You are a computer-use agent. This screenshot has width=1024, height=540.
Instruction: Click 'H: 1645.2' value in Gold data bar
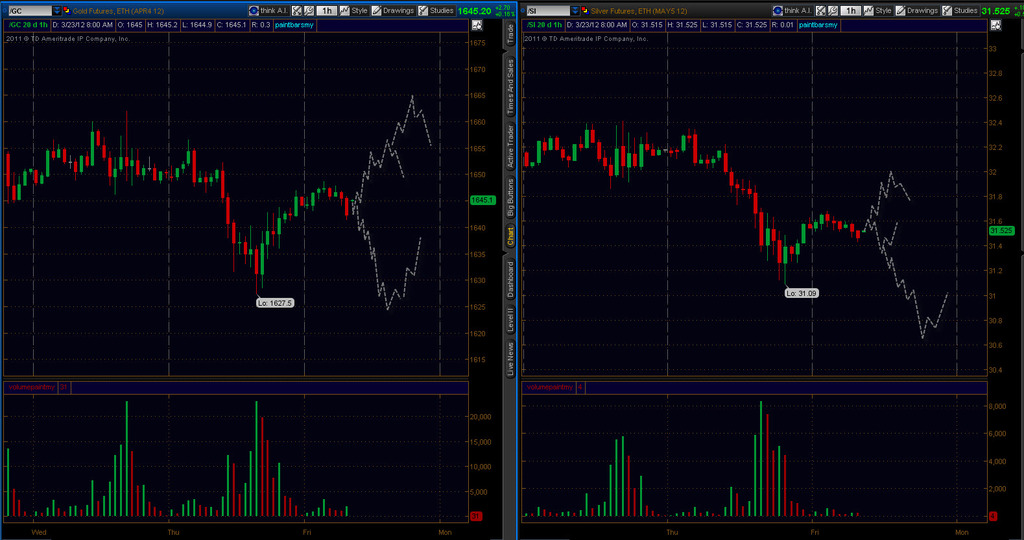click(162, 25)
